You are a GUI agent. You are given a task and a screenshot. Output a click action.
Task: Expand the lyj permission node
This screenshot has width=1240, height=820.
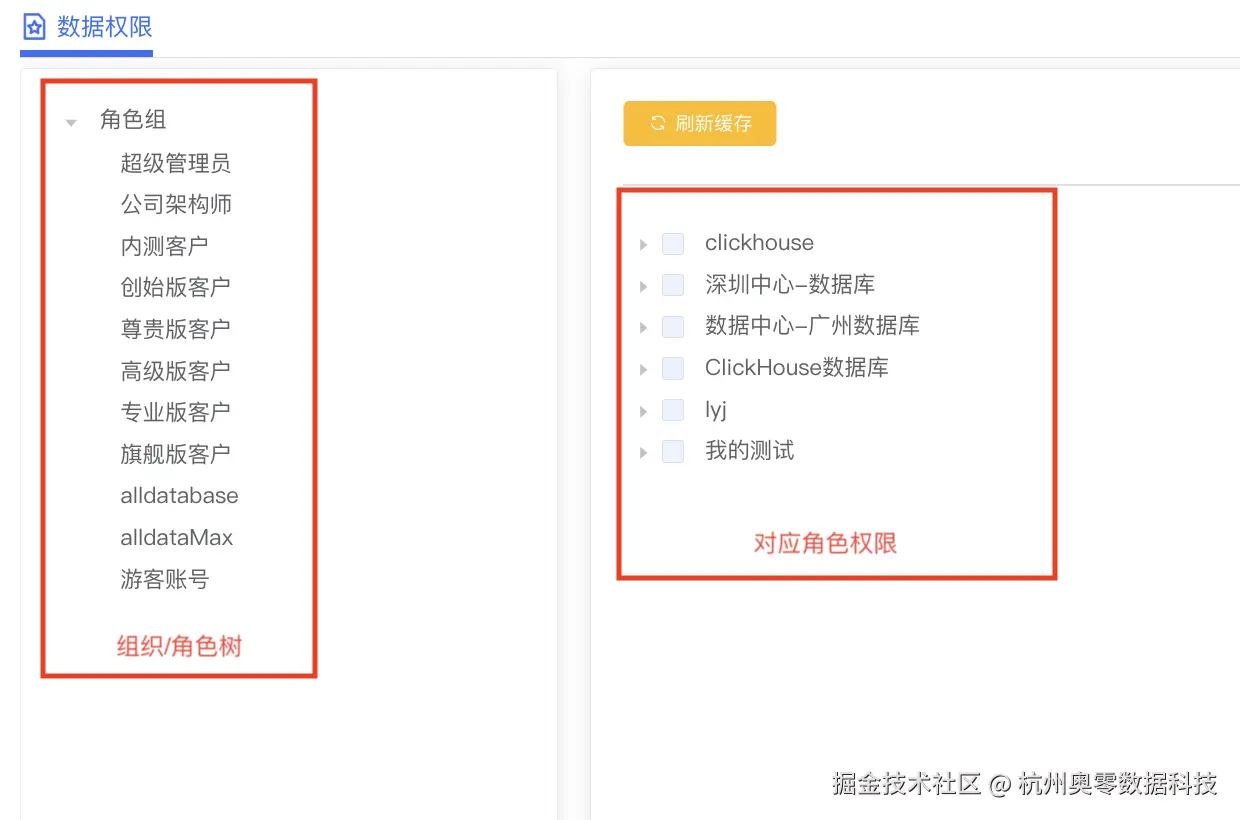(643, 410)
